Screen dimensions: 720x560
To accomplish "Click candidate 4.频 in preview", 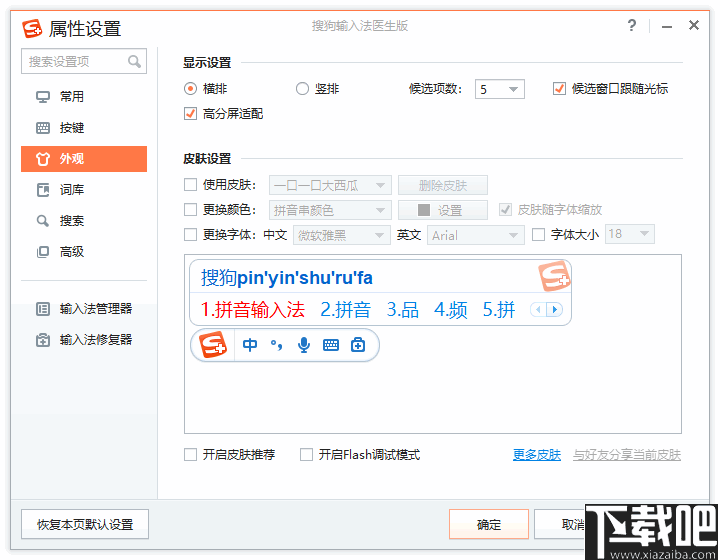I will click(451, 310).
